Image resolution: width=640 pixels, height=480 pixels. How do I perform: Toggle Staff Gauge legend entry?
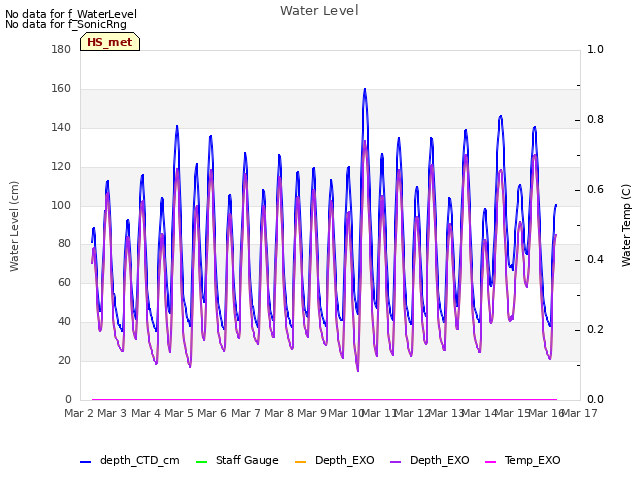coord(237,460)
